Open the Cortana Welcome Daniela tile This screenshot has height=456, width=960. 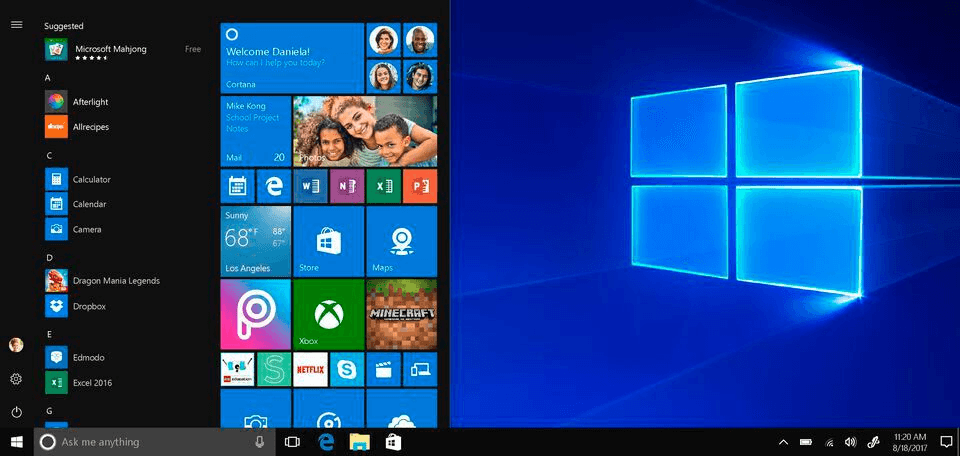pos(292,58)
